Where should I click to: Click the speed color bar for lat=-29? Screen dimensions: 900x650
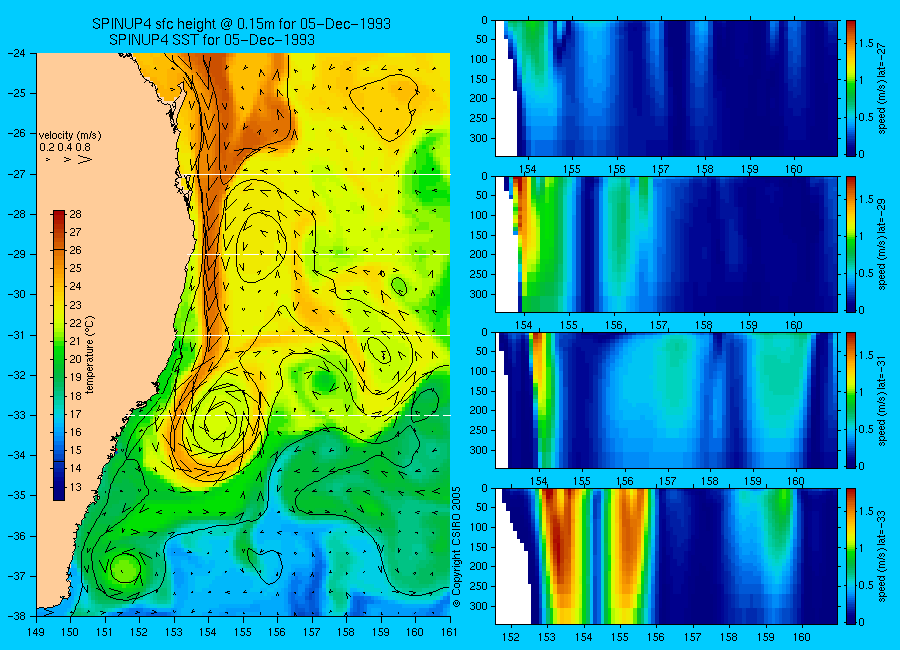[x=850, y=244]
